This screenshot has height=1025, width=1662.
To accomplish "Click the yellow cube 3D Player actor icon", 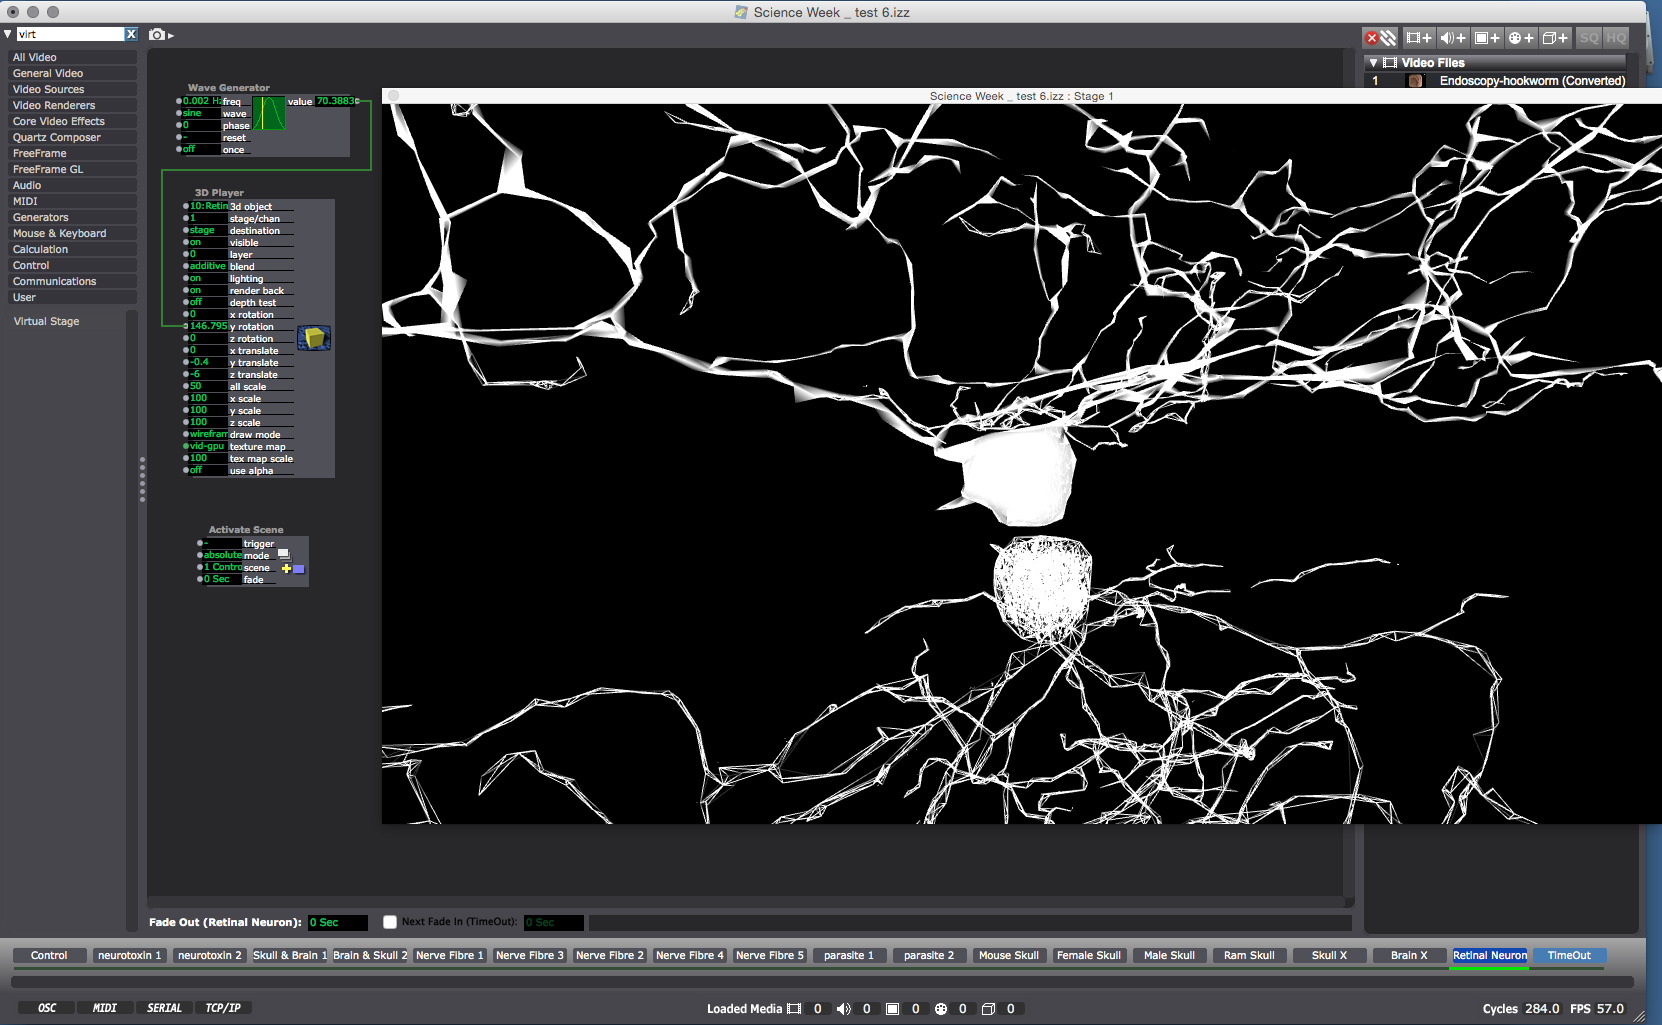I will pos(314,338).
